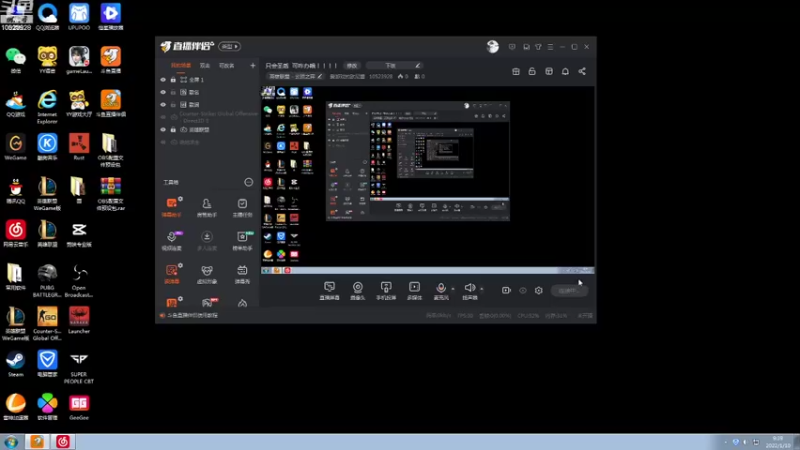The image size is (800, 450).
Task: Switch to the second scene tab
Action: tap(205, 65)
